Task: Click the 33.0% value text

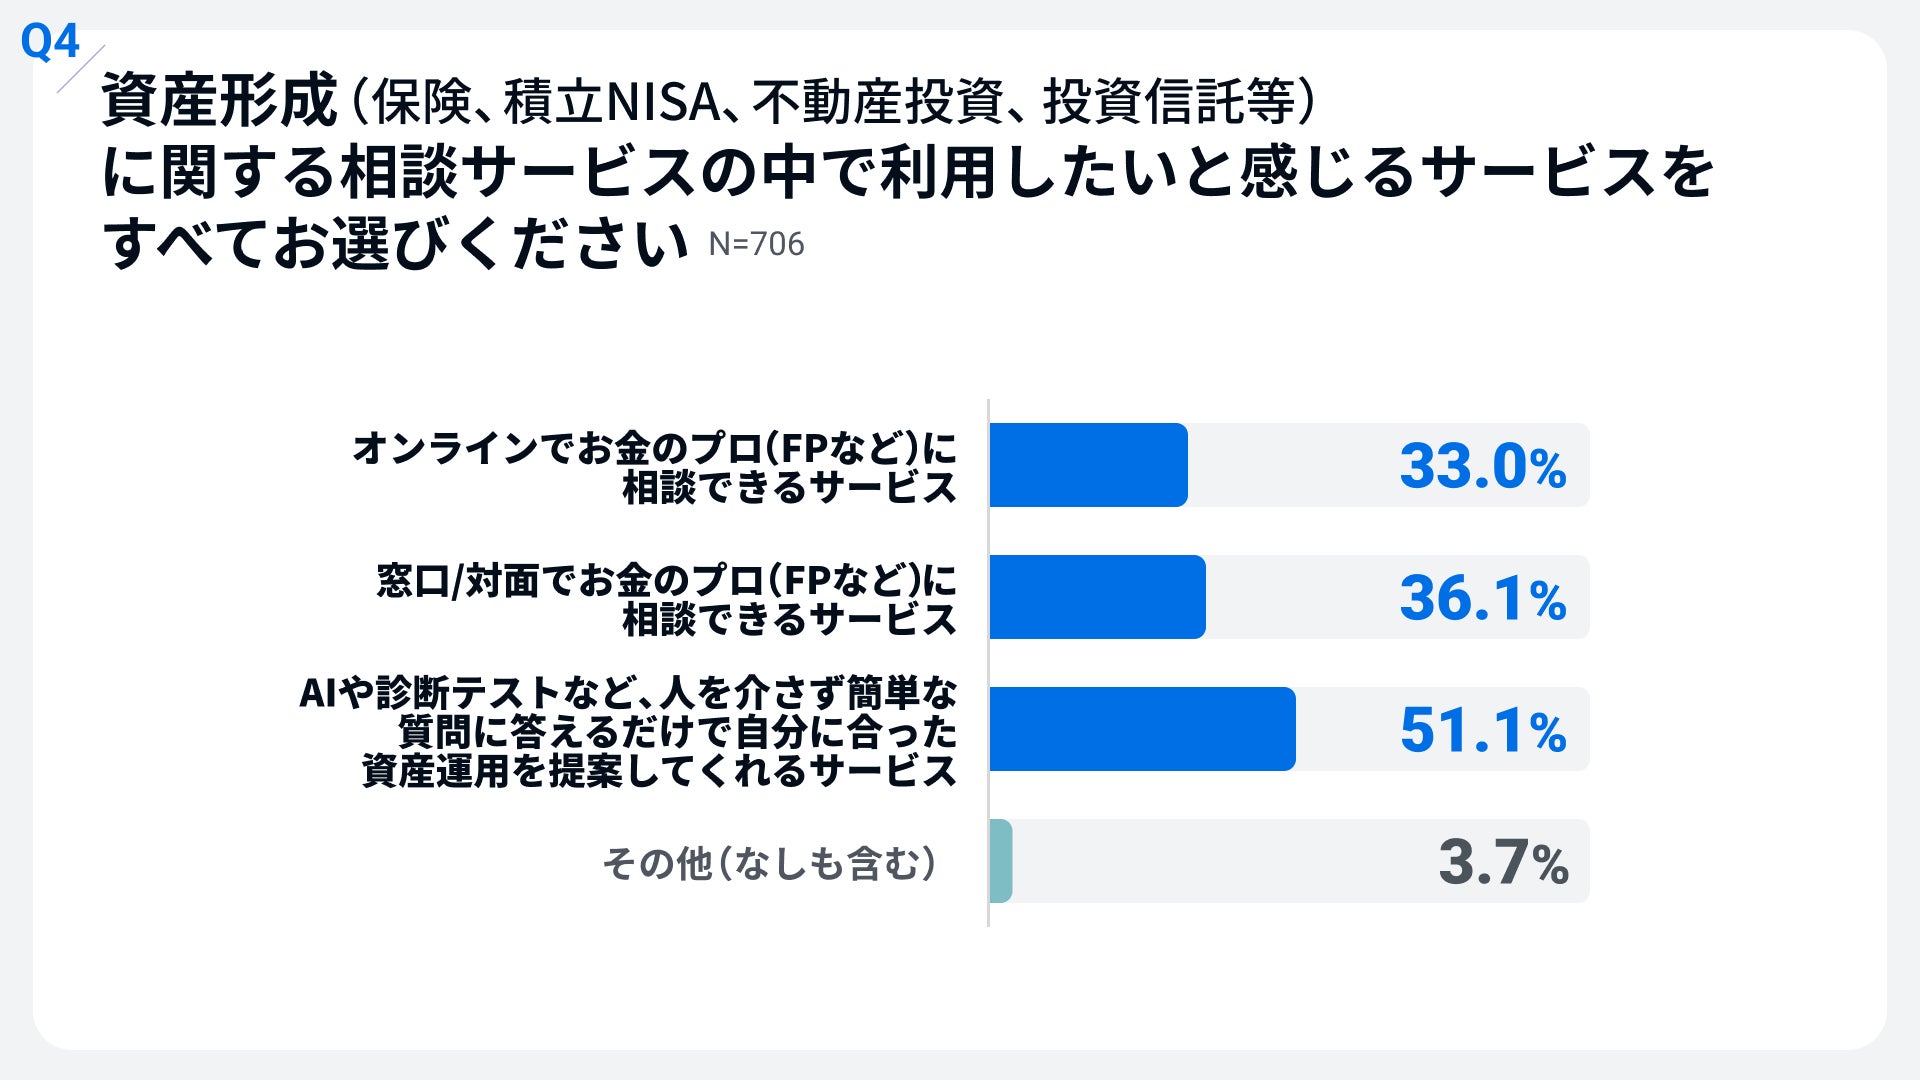Action: pyautogui.click(x=1482, y=466)
